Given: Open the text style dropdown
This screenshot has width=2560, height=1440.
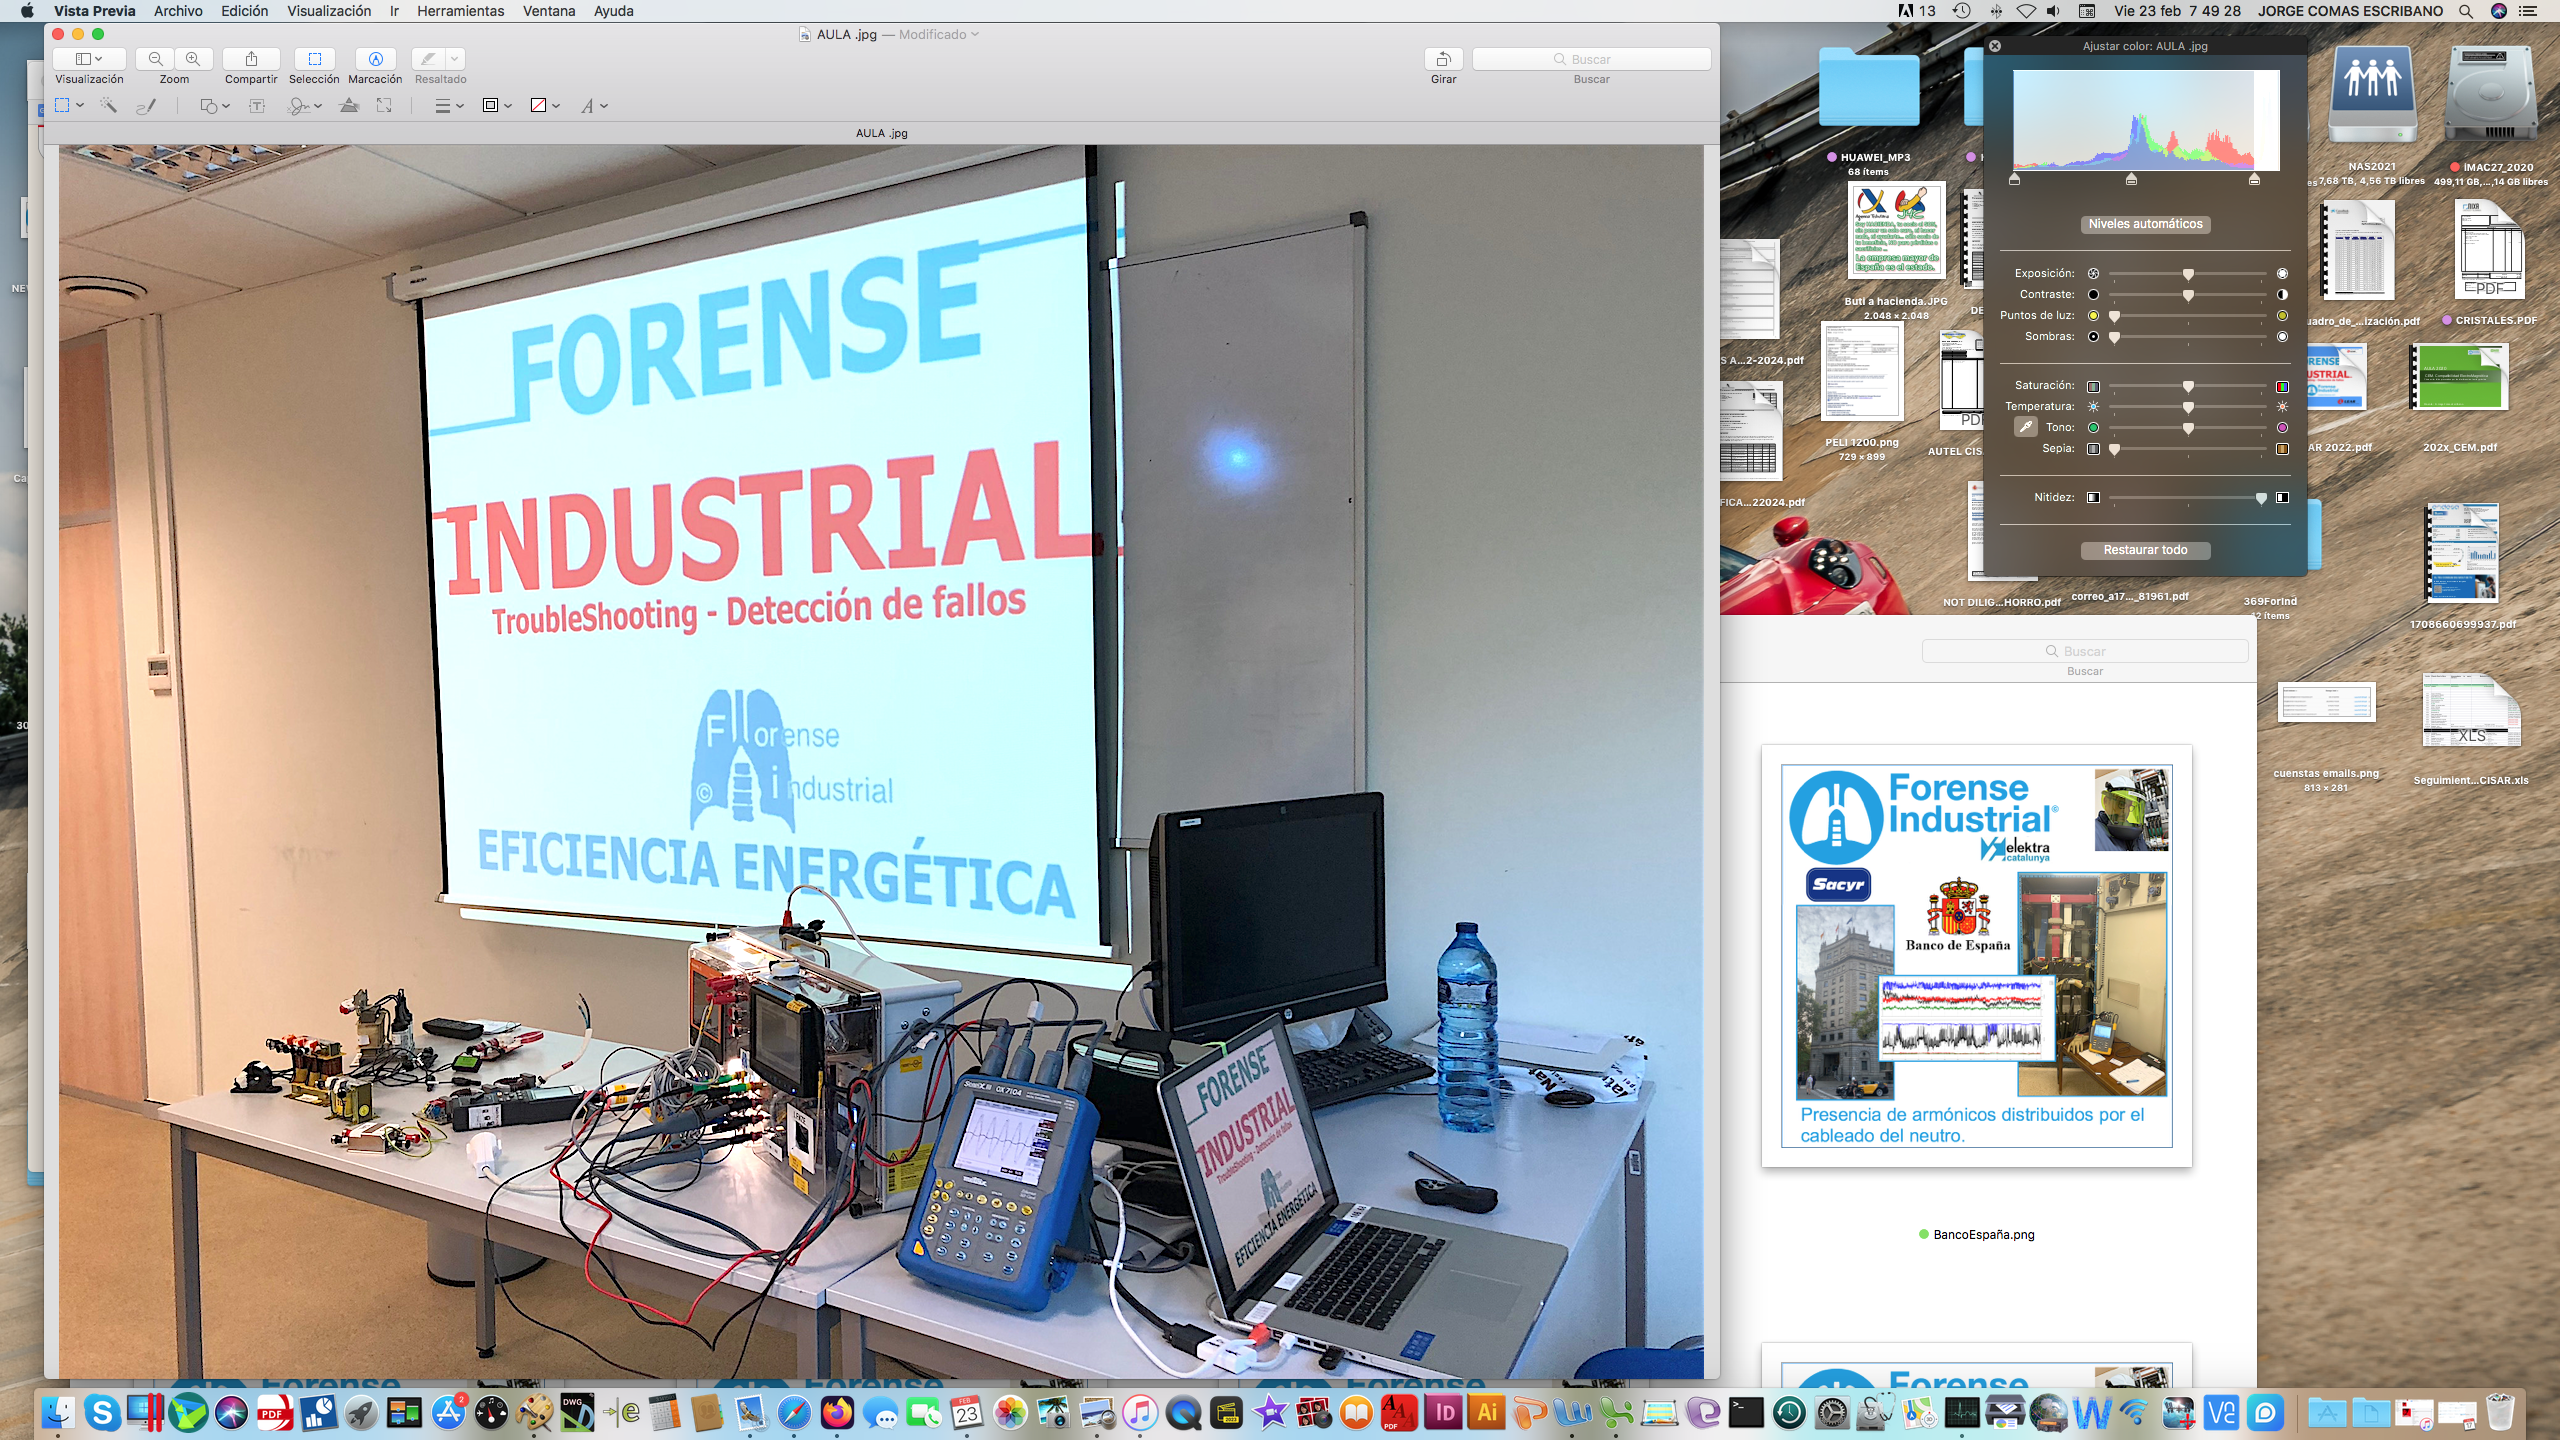Looking at the screenshot, I should [594, 106].
